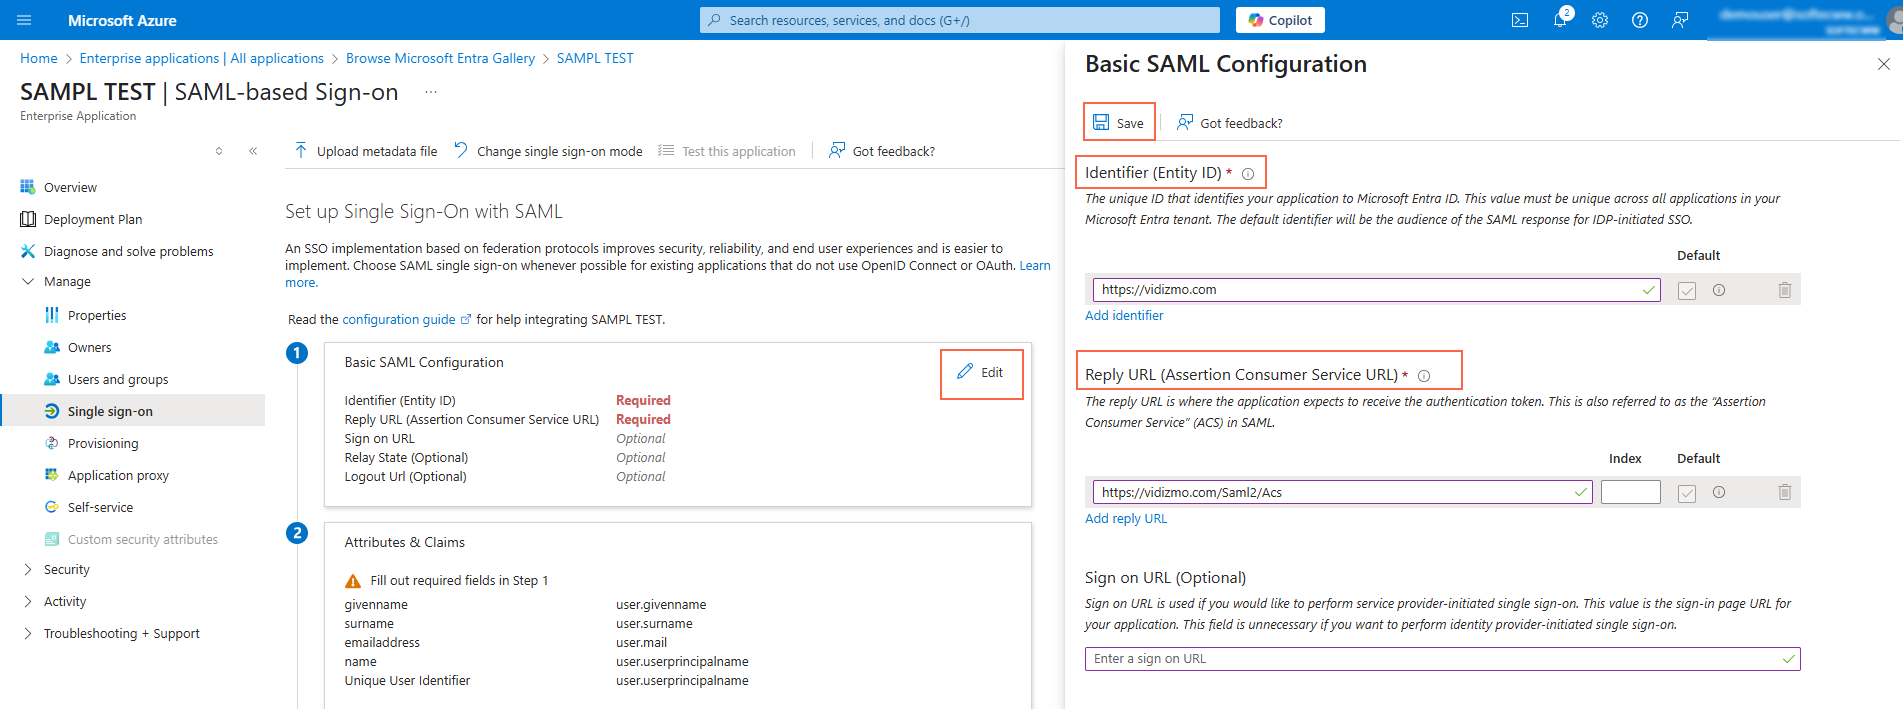
Task: Delete the reply URL using trash icon
Action: (1784, 492)
